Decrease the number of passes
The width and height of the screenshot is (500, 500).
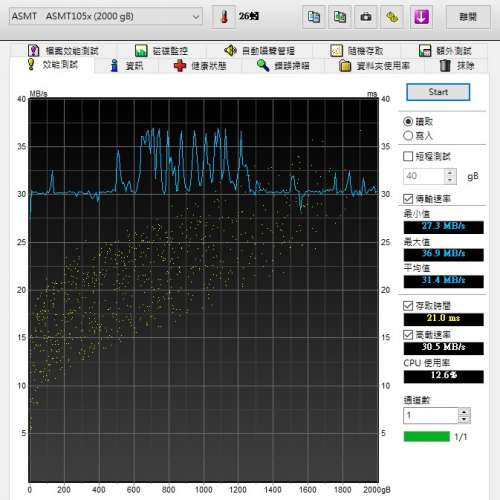click(x=464, y=419)
